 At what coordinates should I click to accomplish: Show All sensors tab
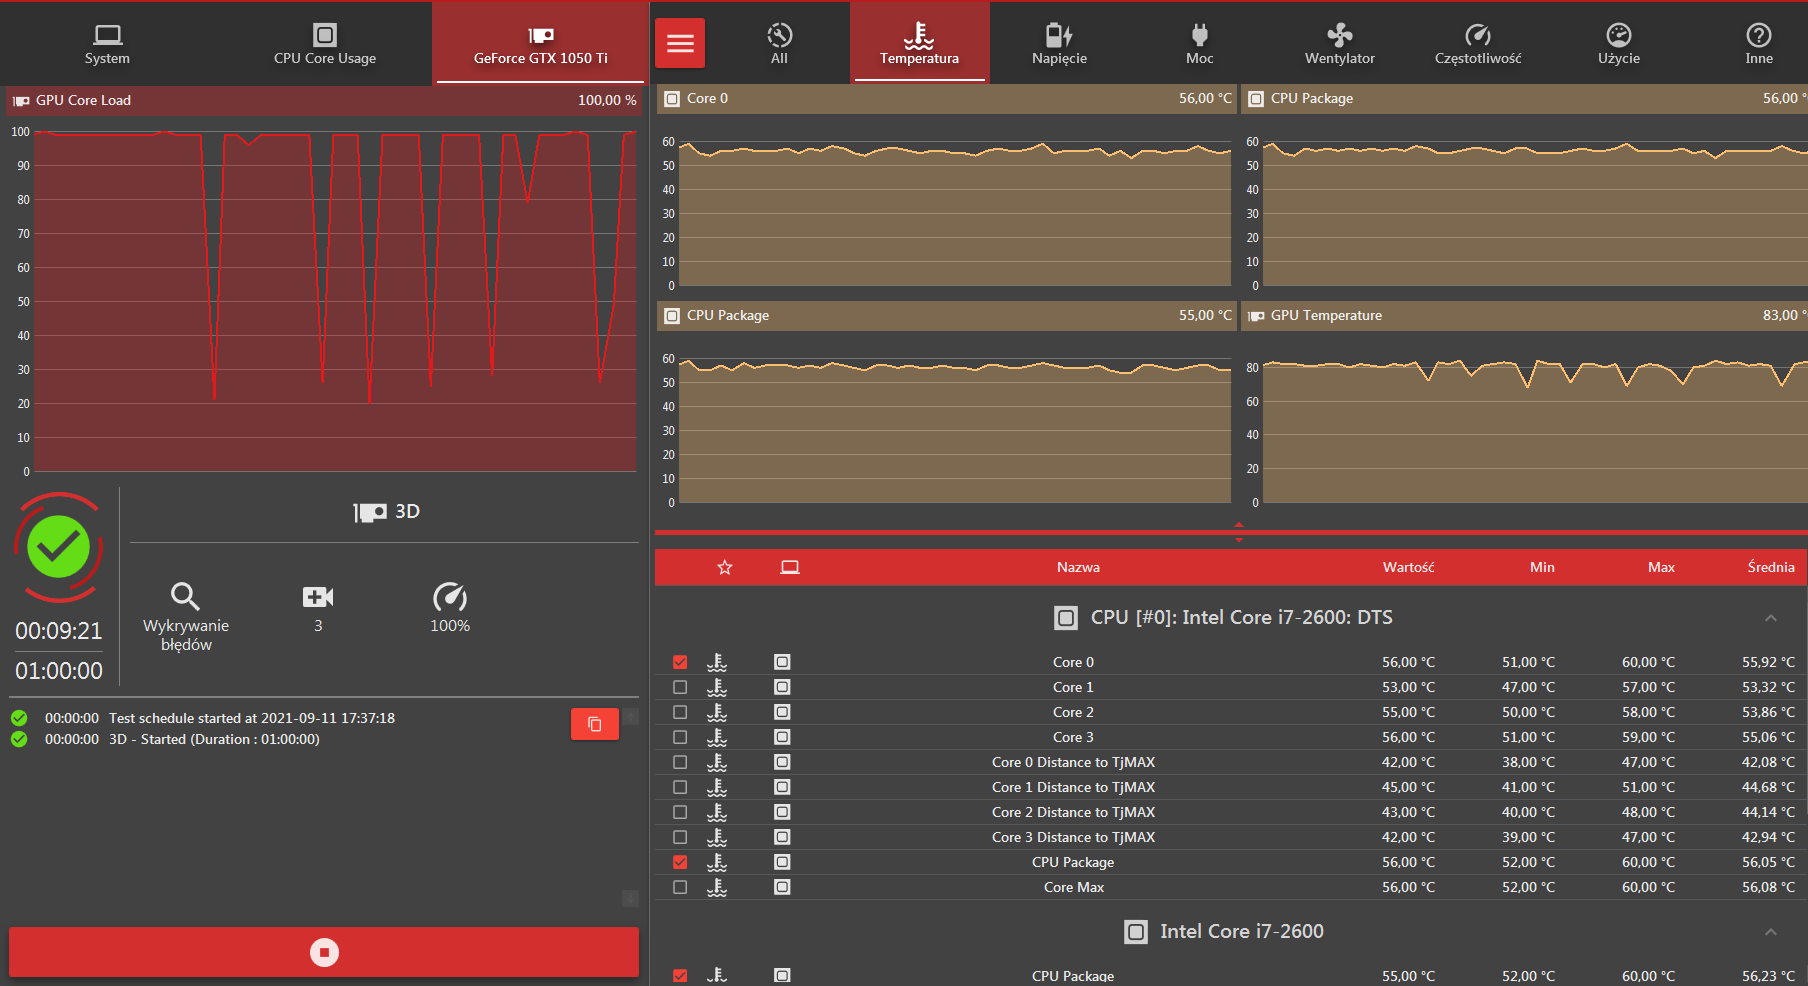780,43
